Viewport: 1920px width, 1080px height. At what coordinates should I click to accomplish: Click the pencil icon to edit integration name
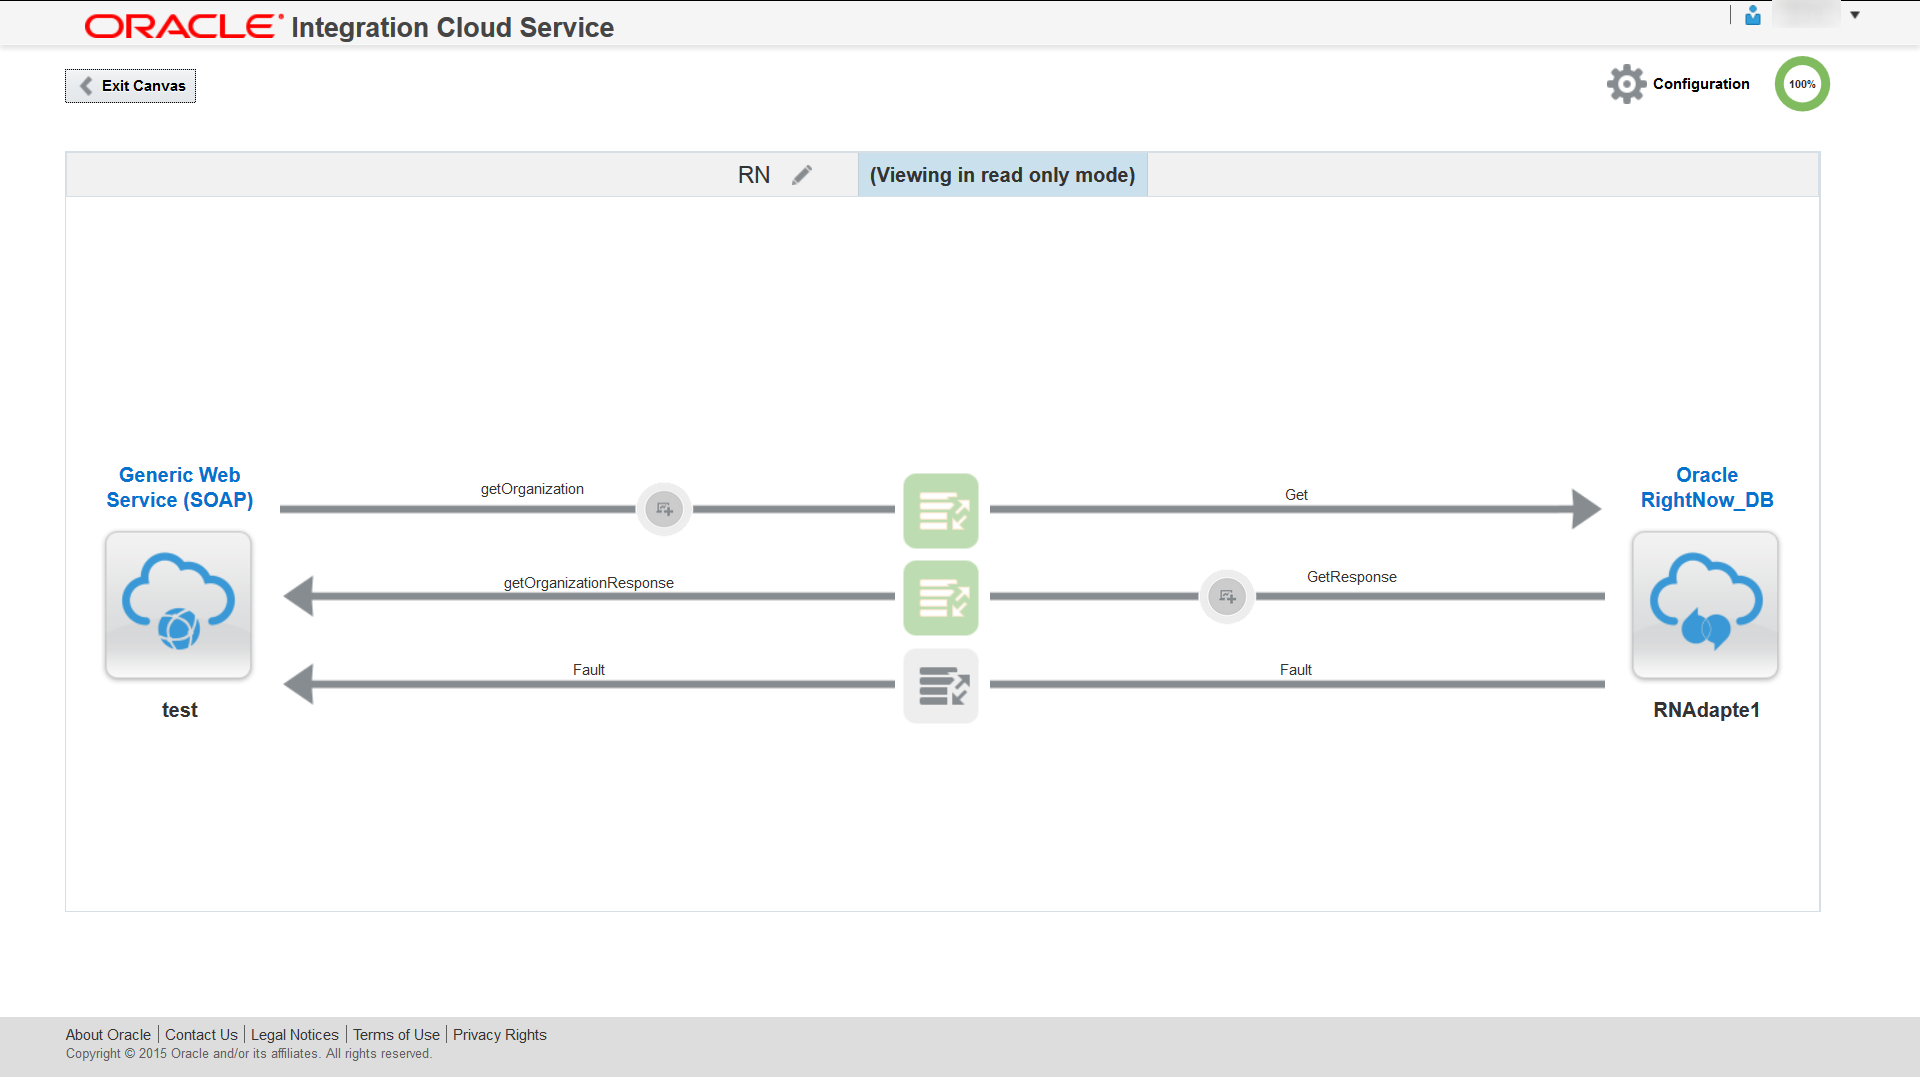point(802,174)
